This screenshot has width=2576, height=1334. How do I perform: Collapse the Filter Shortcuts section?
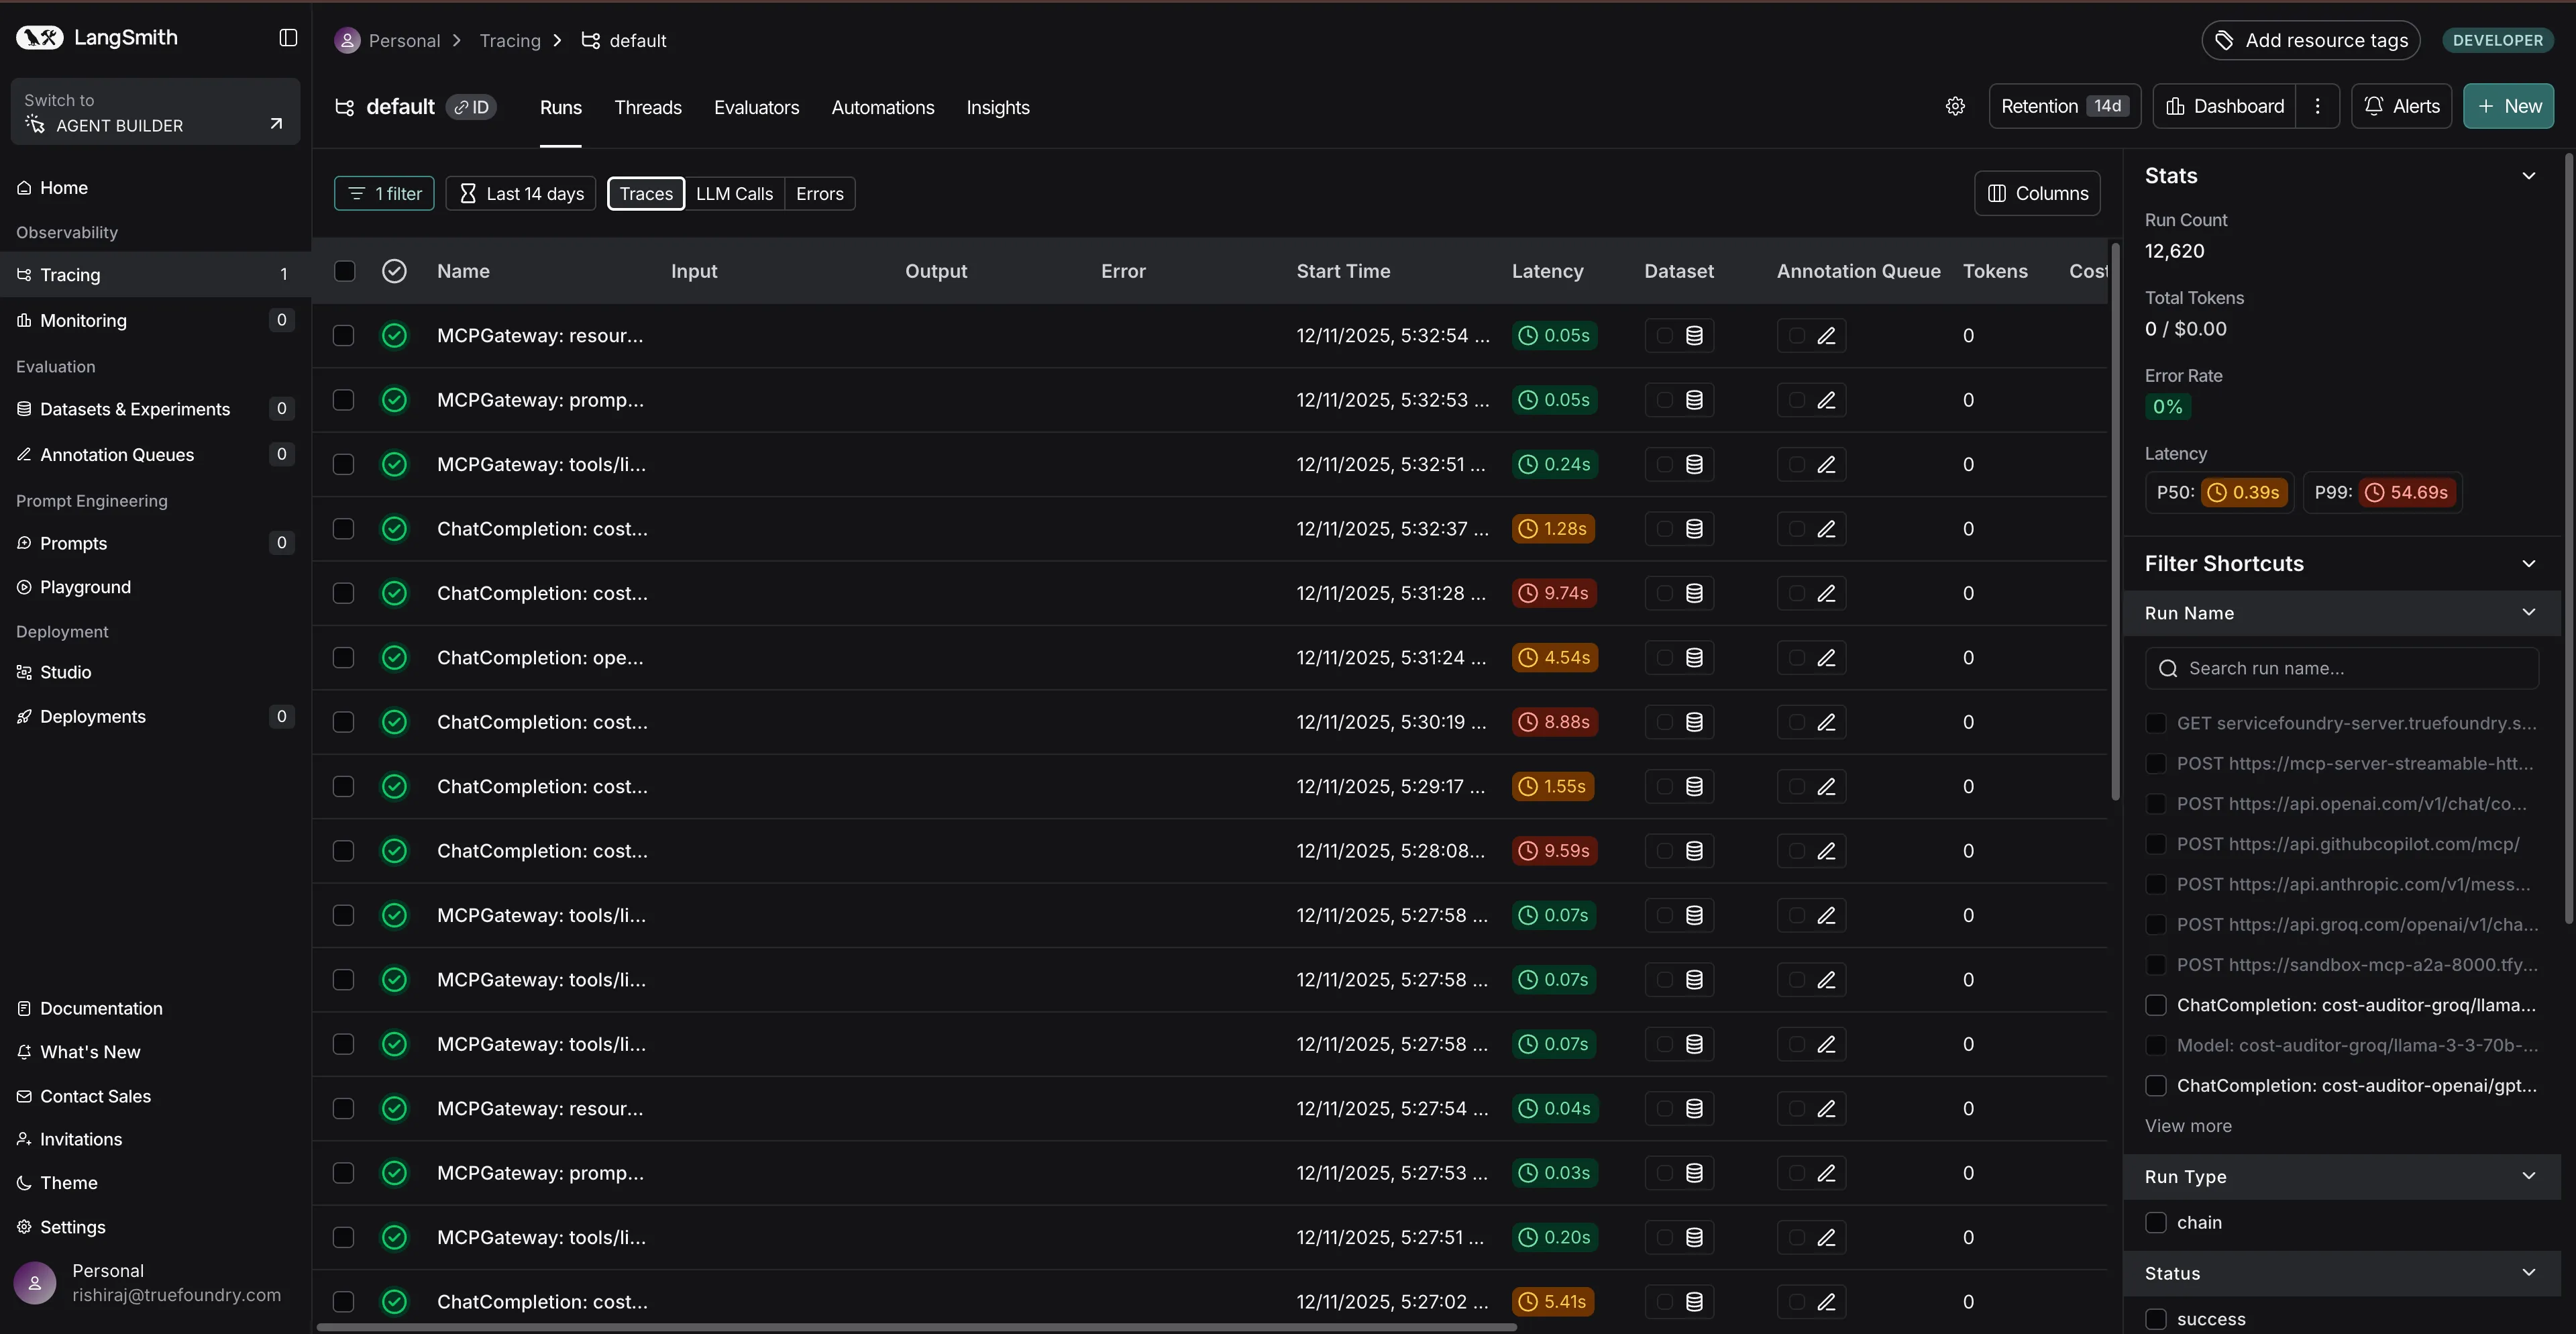click(x=2528, y=564)
